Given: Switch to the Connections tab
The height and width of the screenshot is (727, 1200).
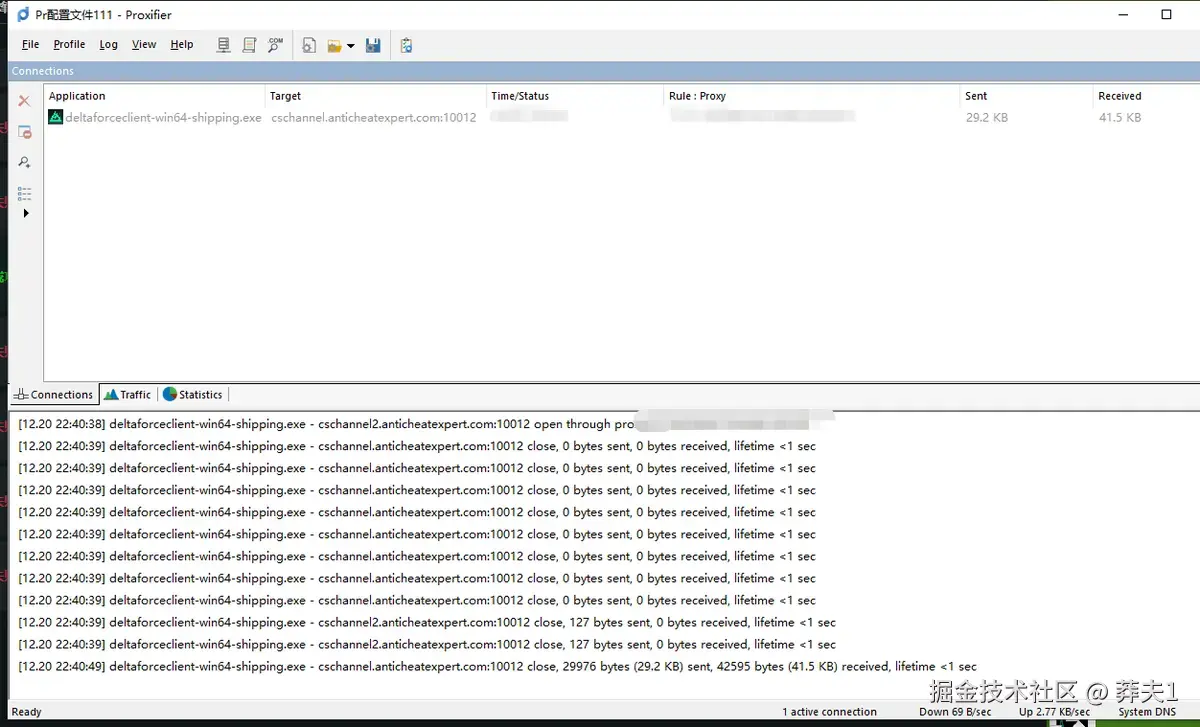Looking at the screenshot, I should tap(54, 394).
